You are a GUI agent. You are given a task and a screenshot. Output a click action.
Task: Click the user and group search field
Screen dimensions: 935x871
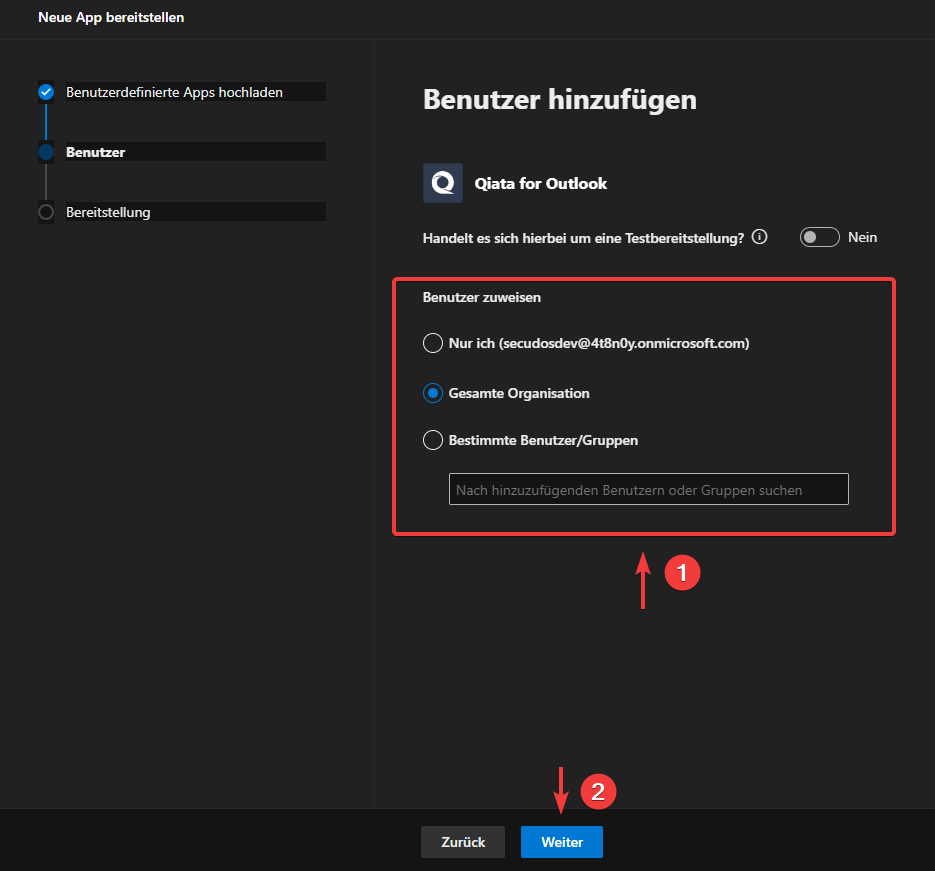click(x=648, y=488)
